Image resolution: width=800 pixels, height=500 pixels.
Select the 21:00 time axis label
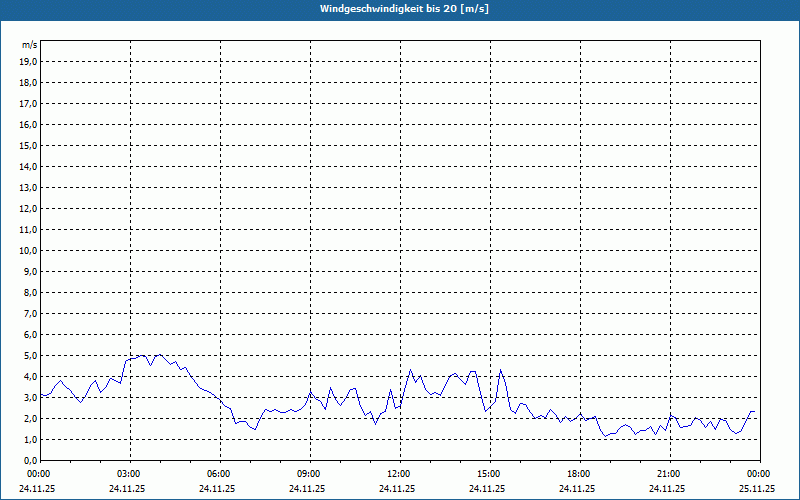[x=669, y=474]
